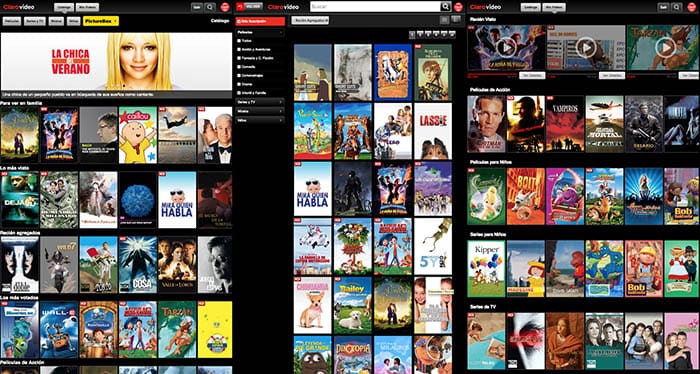
Task: Open Mis Videos tab in right panel header
Action: [554, 7]
